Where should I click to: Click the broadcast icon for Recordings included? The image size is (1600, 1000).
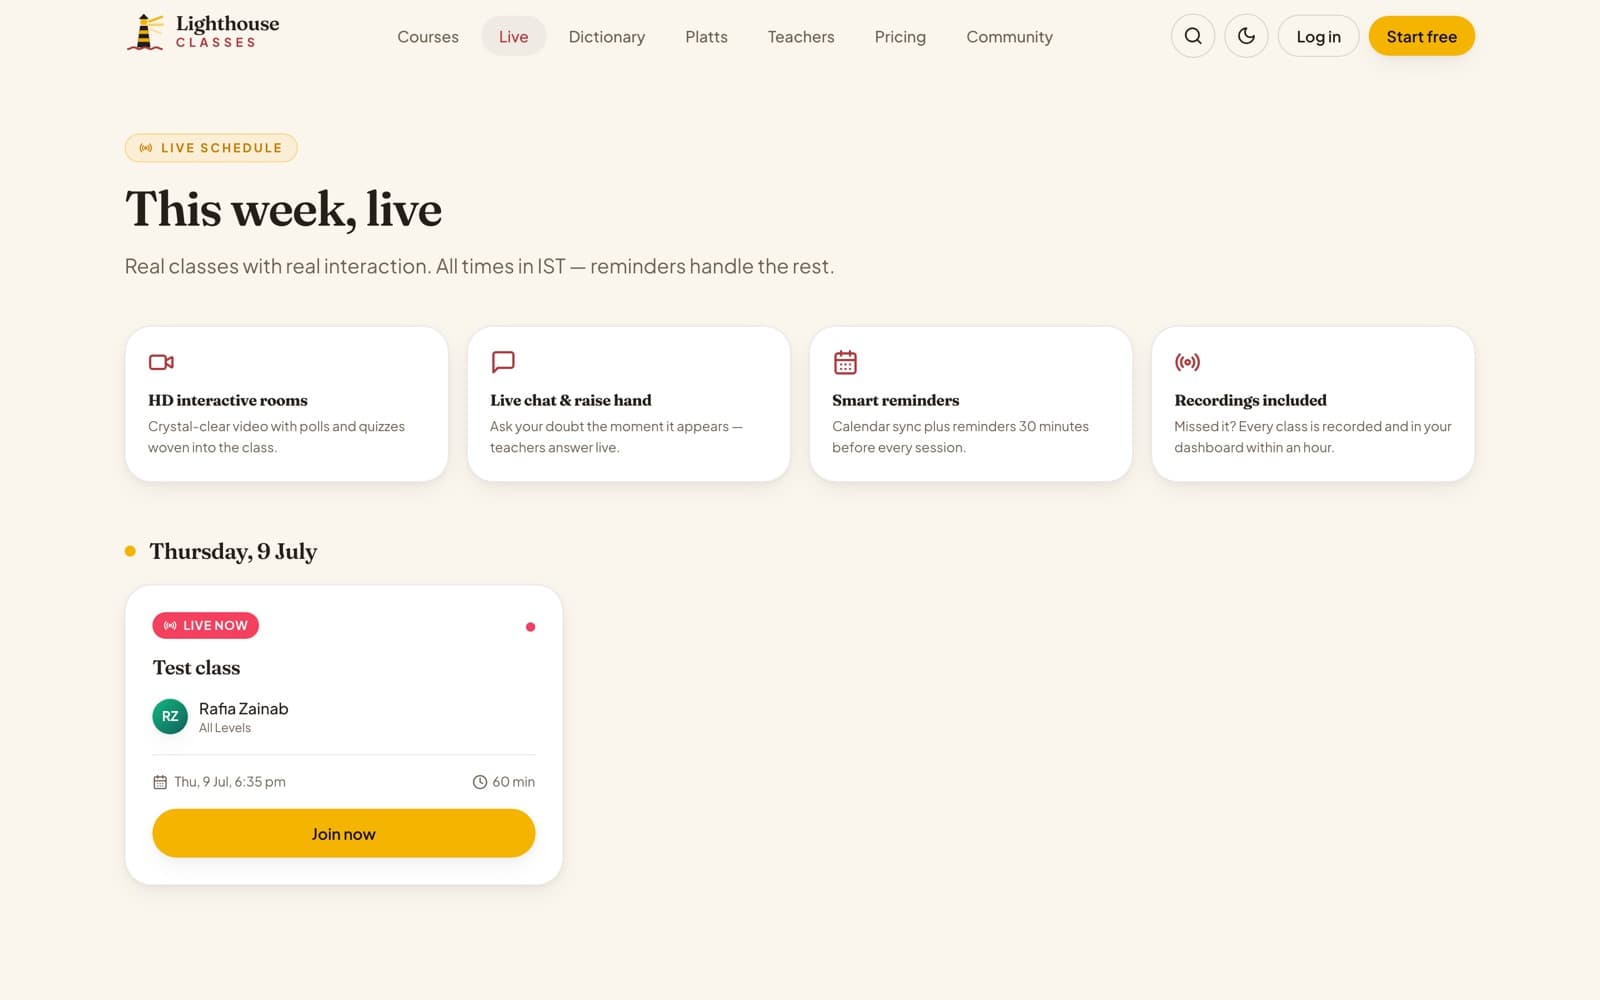pos(1187,362)
